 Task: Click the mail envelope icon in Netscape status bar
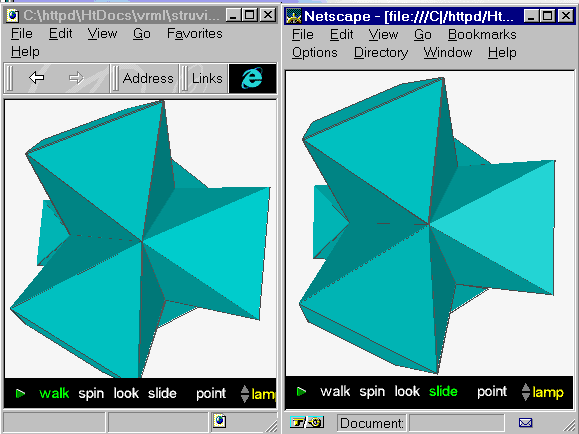coord(525,423)
